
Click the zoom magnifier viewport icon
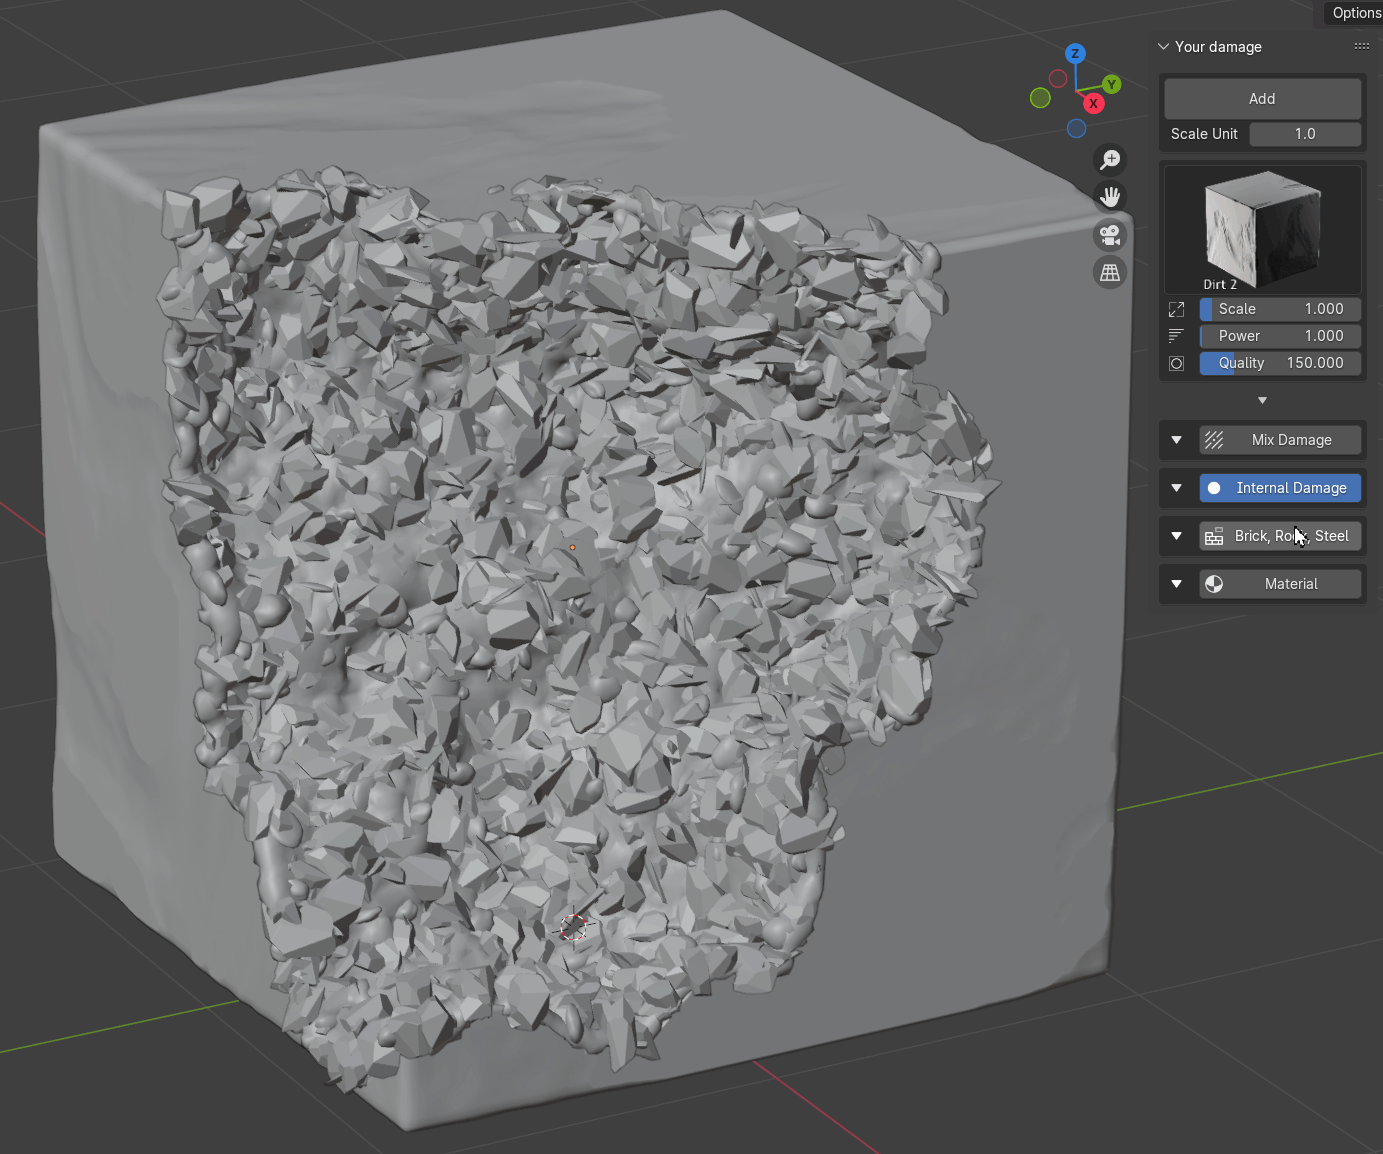(1110, 160)
